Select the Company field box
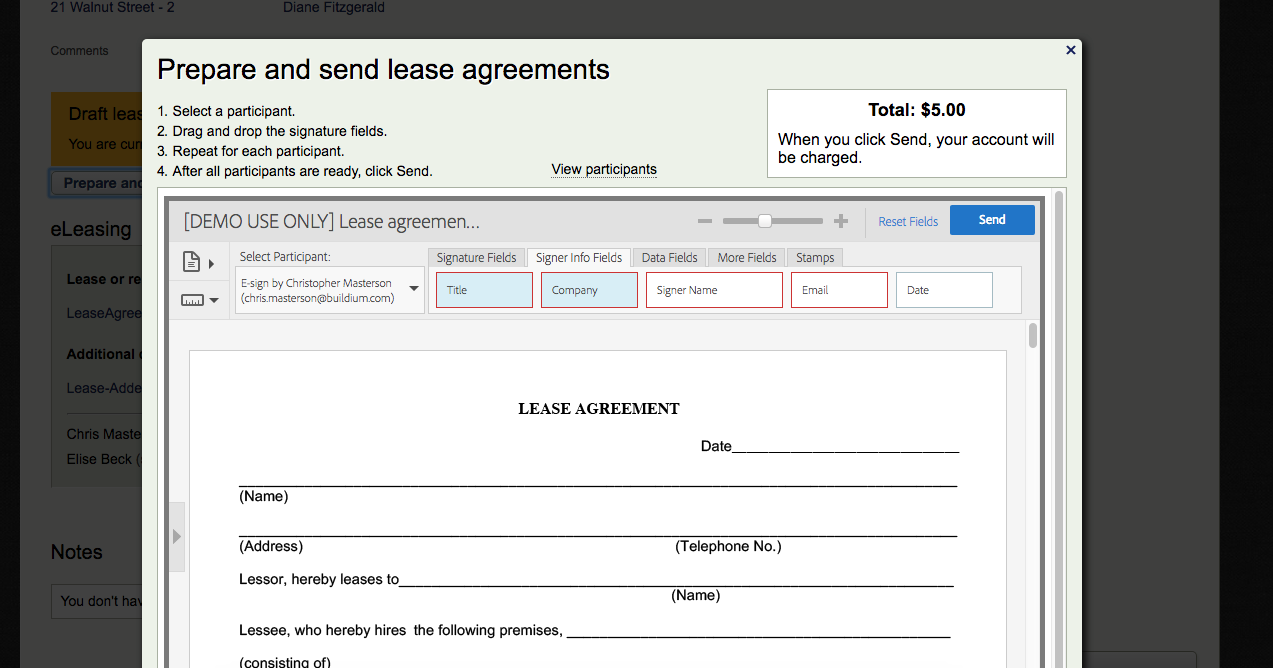 click(x=589, y=290)
